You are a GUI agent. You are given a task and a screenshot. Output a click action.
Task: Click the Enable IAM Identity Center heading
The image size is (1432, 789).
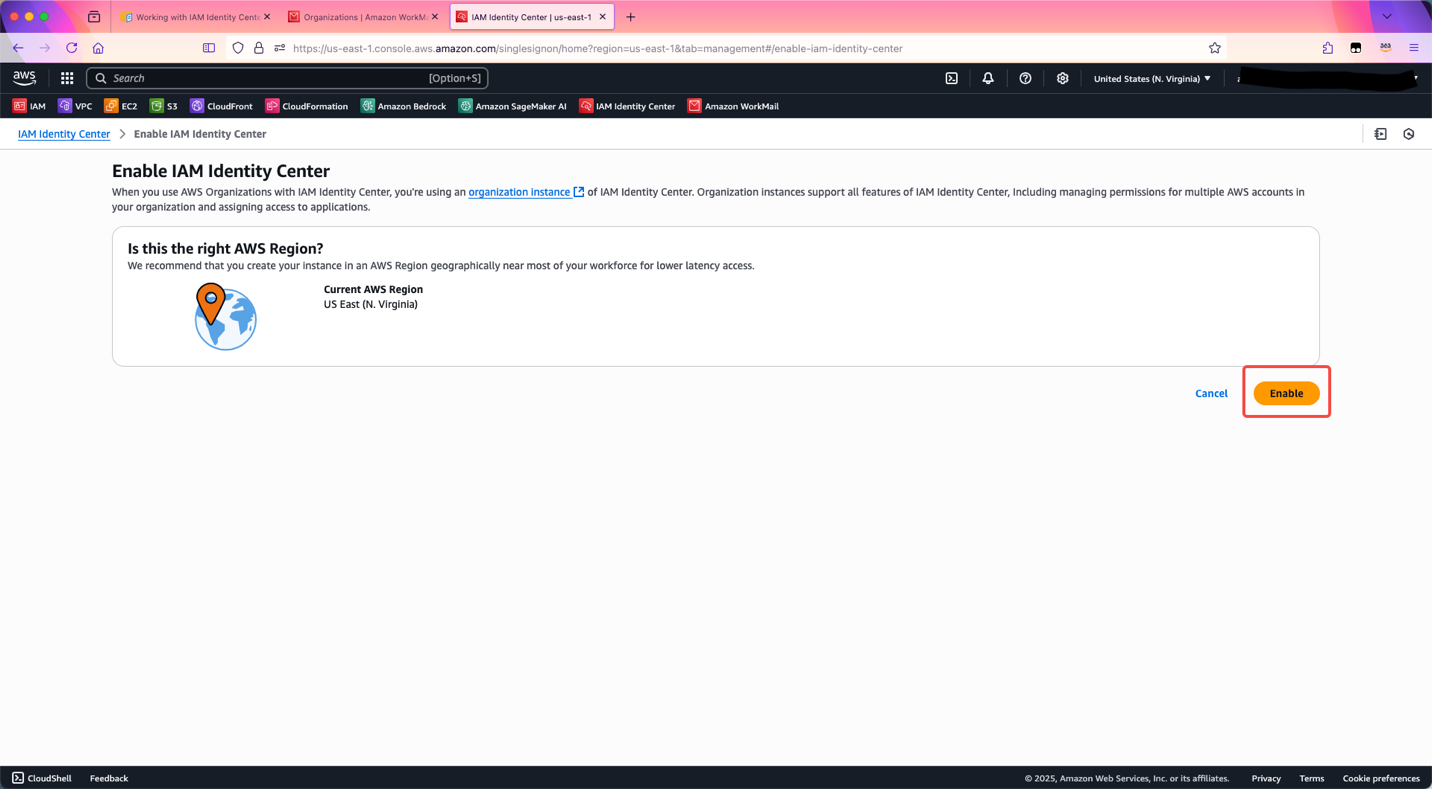pyautogui.click(x=221, y=171)
